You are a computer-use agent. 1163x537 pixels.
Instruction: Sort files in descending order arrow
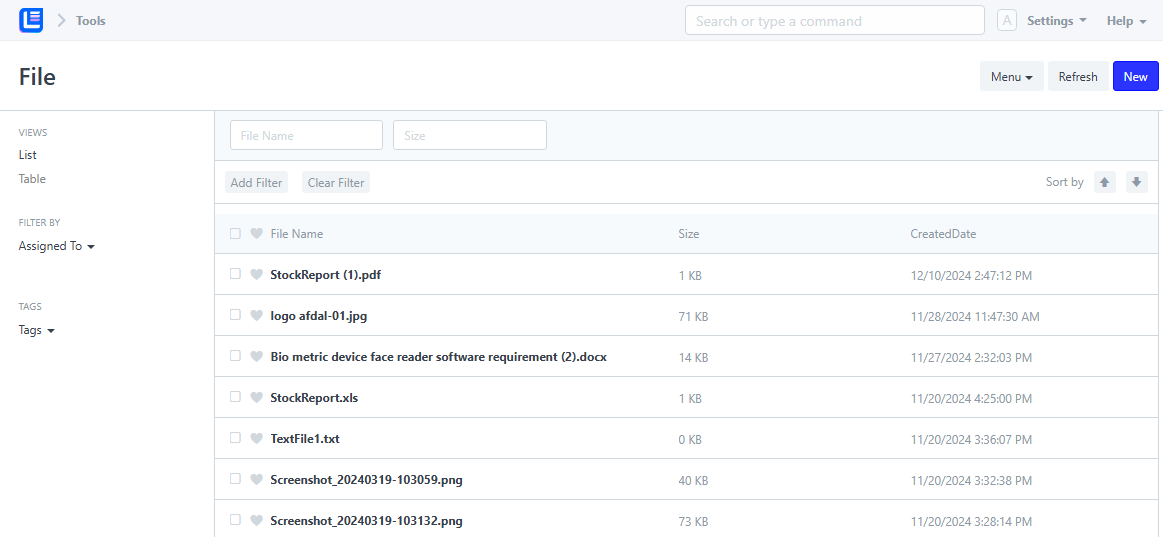pyautogui.click(x=1136, y=182)
